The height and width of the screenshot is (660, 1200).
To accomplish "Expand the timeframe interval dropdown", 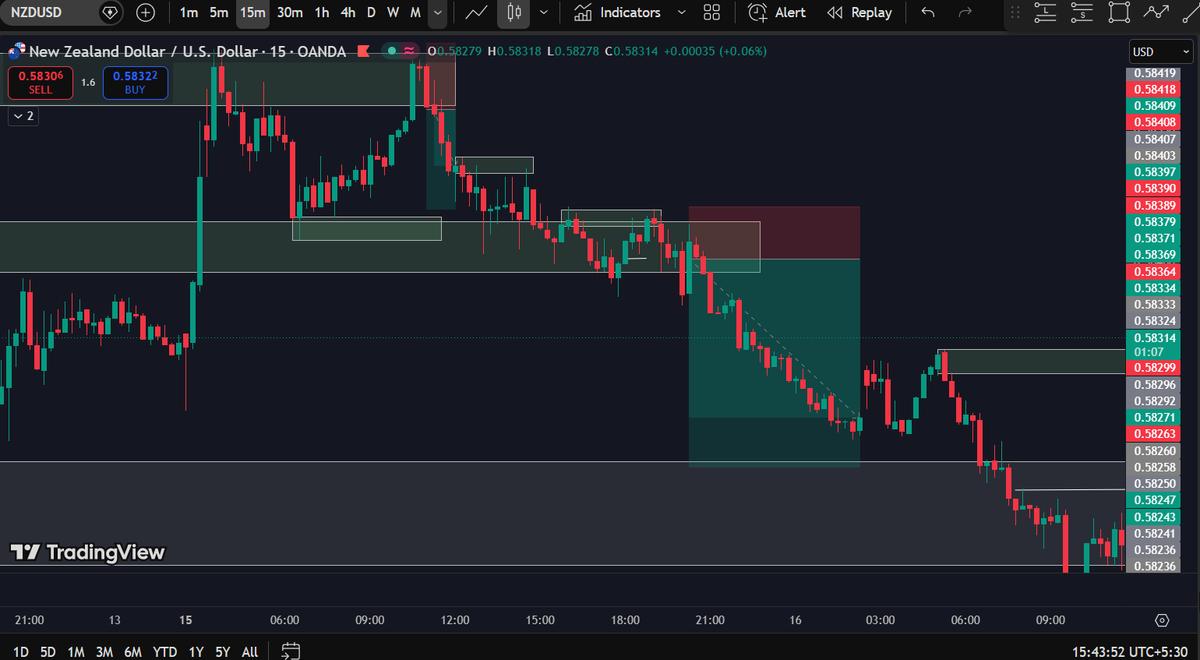I will [438, 13].
